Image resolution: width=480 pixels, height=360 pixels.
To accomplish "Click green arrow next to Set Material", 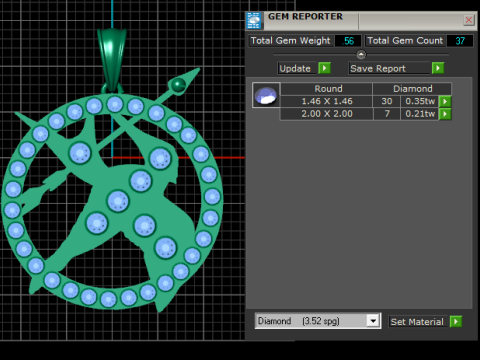I will click(456, 321).
